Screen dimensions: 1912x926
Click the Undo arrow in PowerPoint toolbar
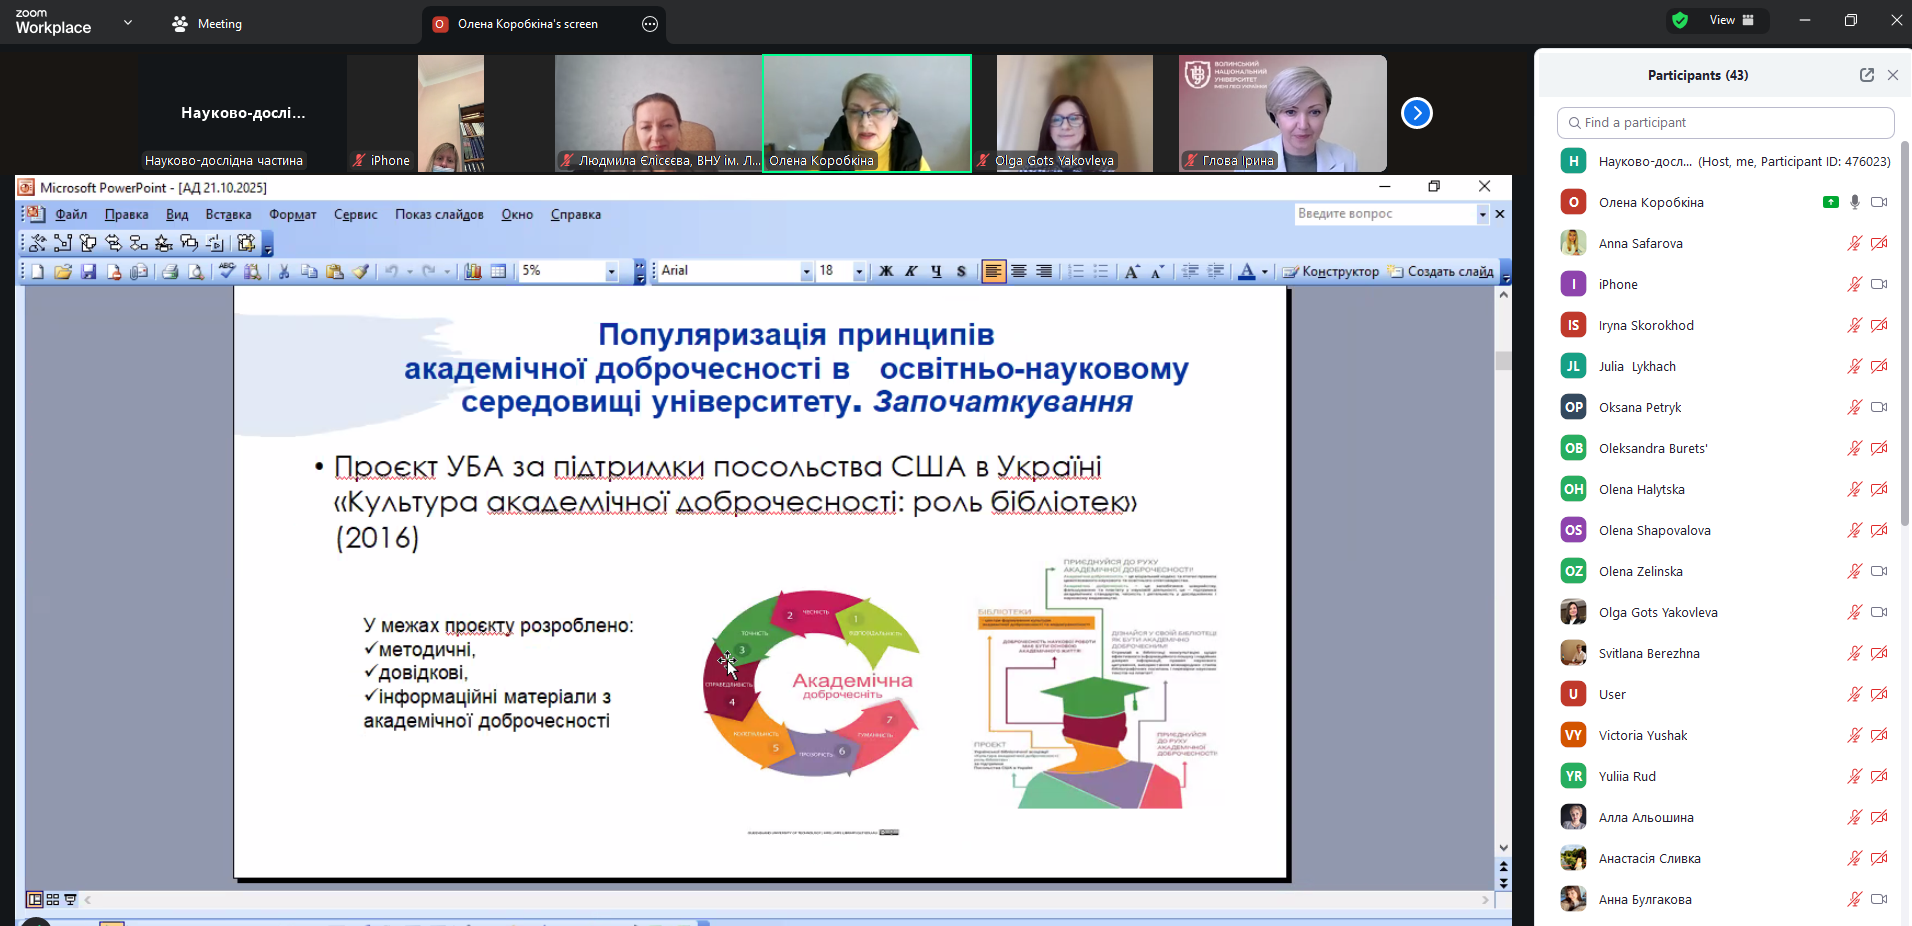[x=391, y=271]
